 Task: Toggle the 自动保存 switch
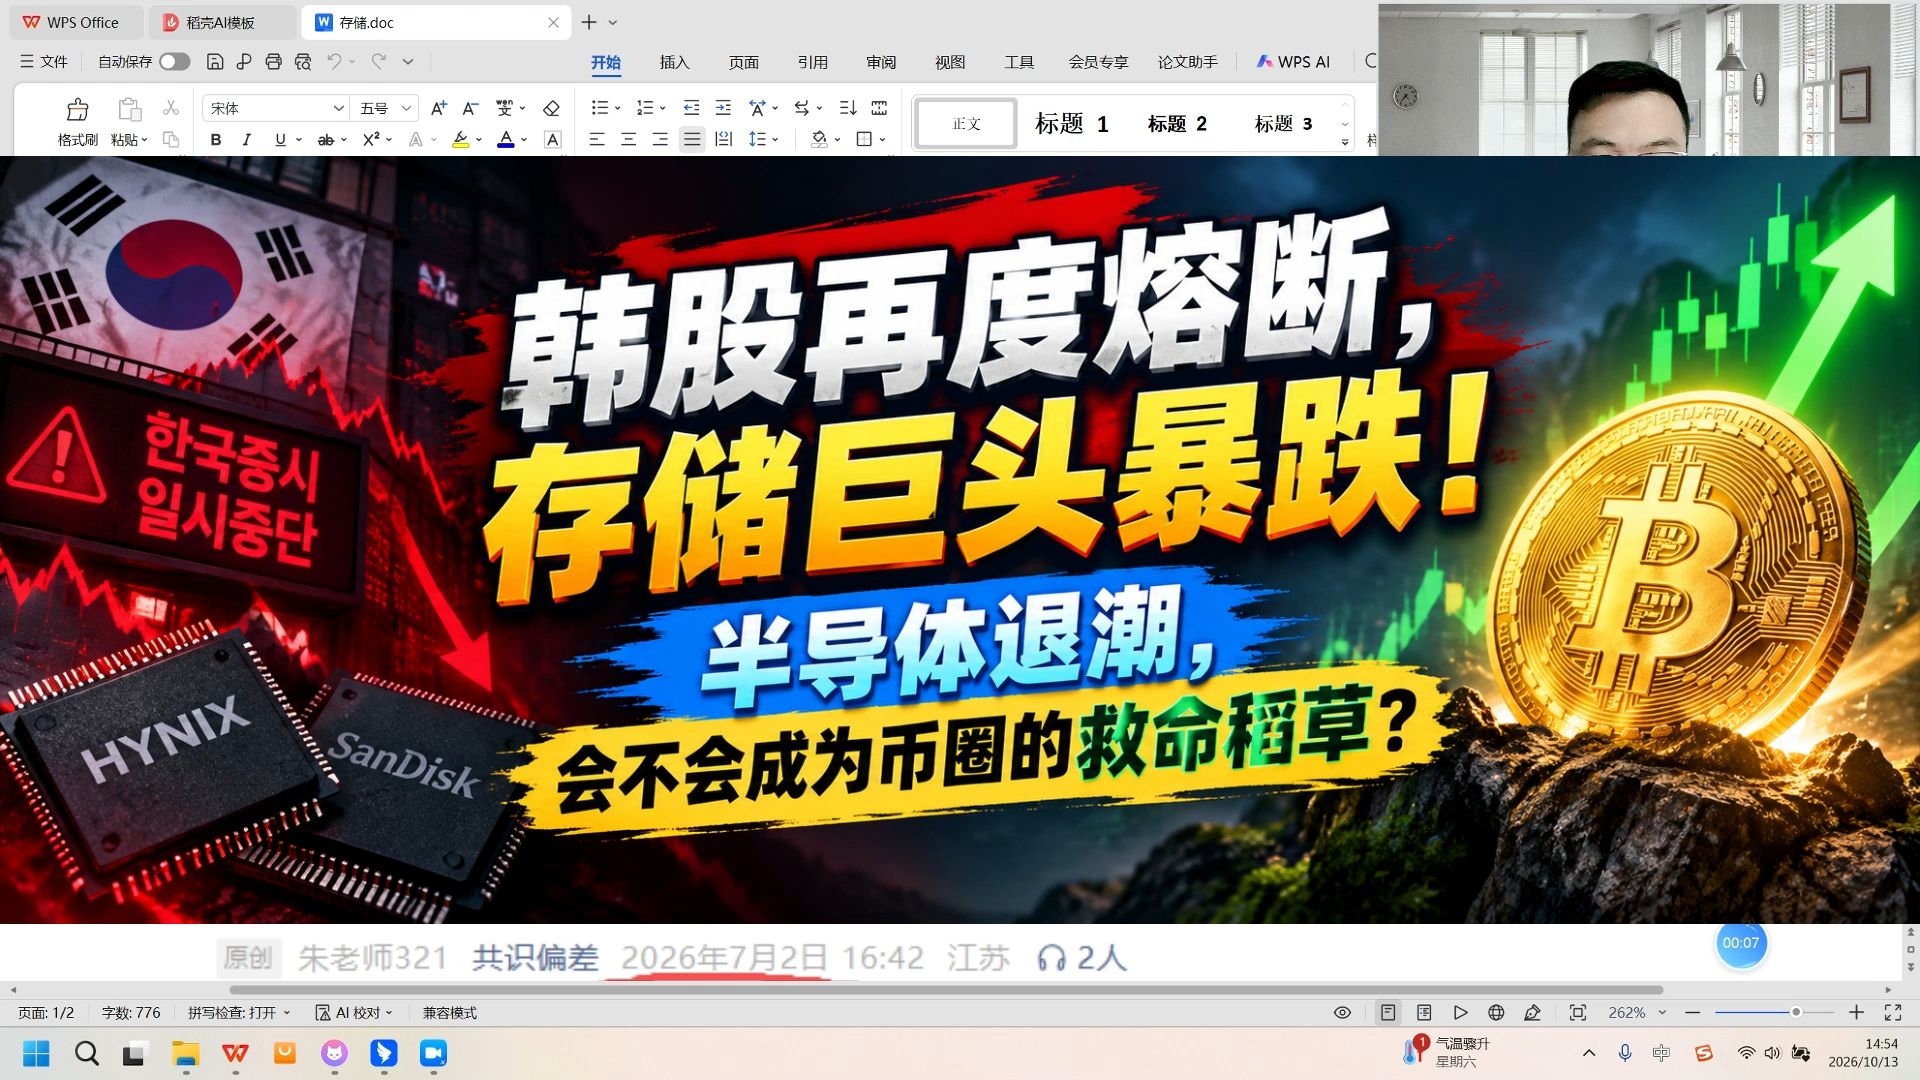(174, 62)
